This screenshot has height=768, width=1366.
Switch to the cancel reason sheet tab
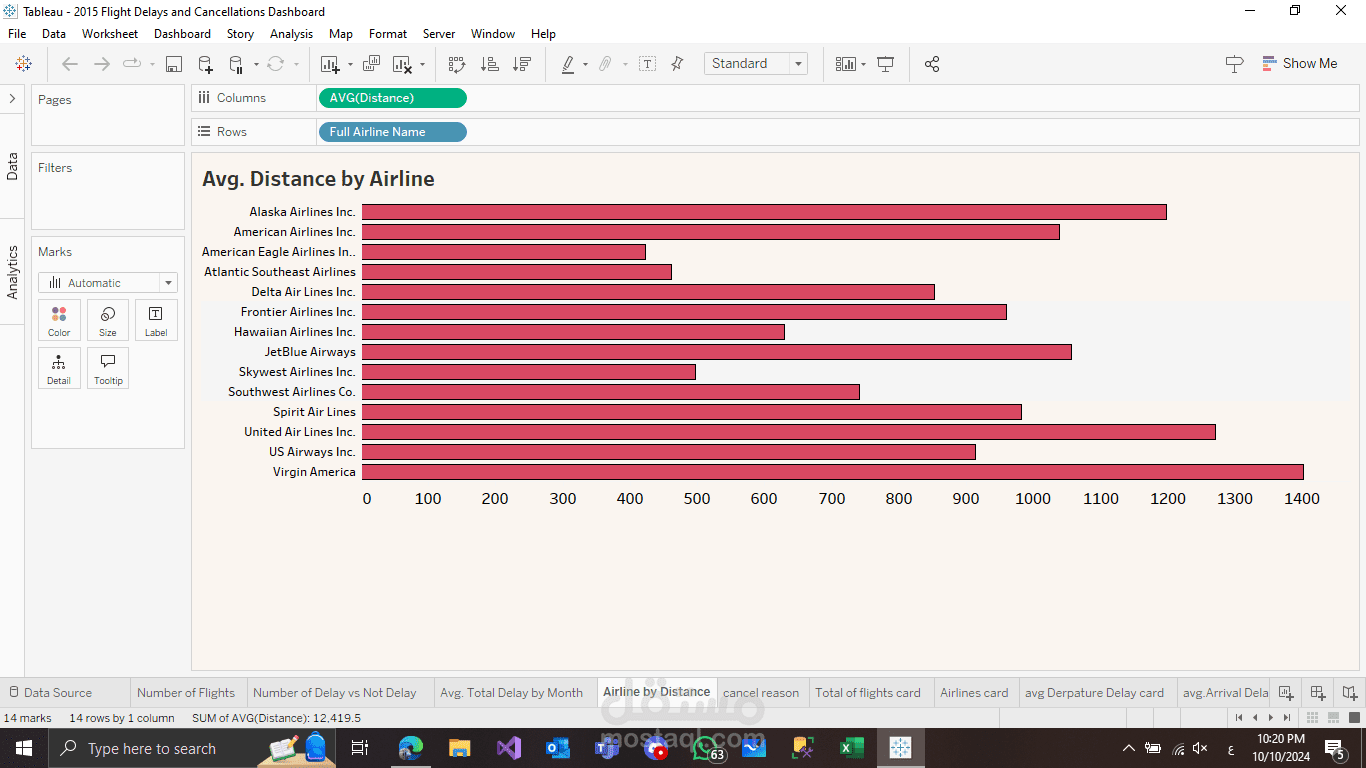761,692
